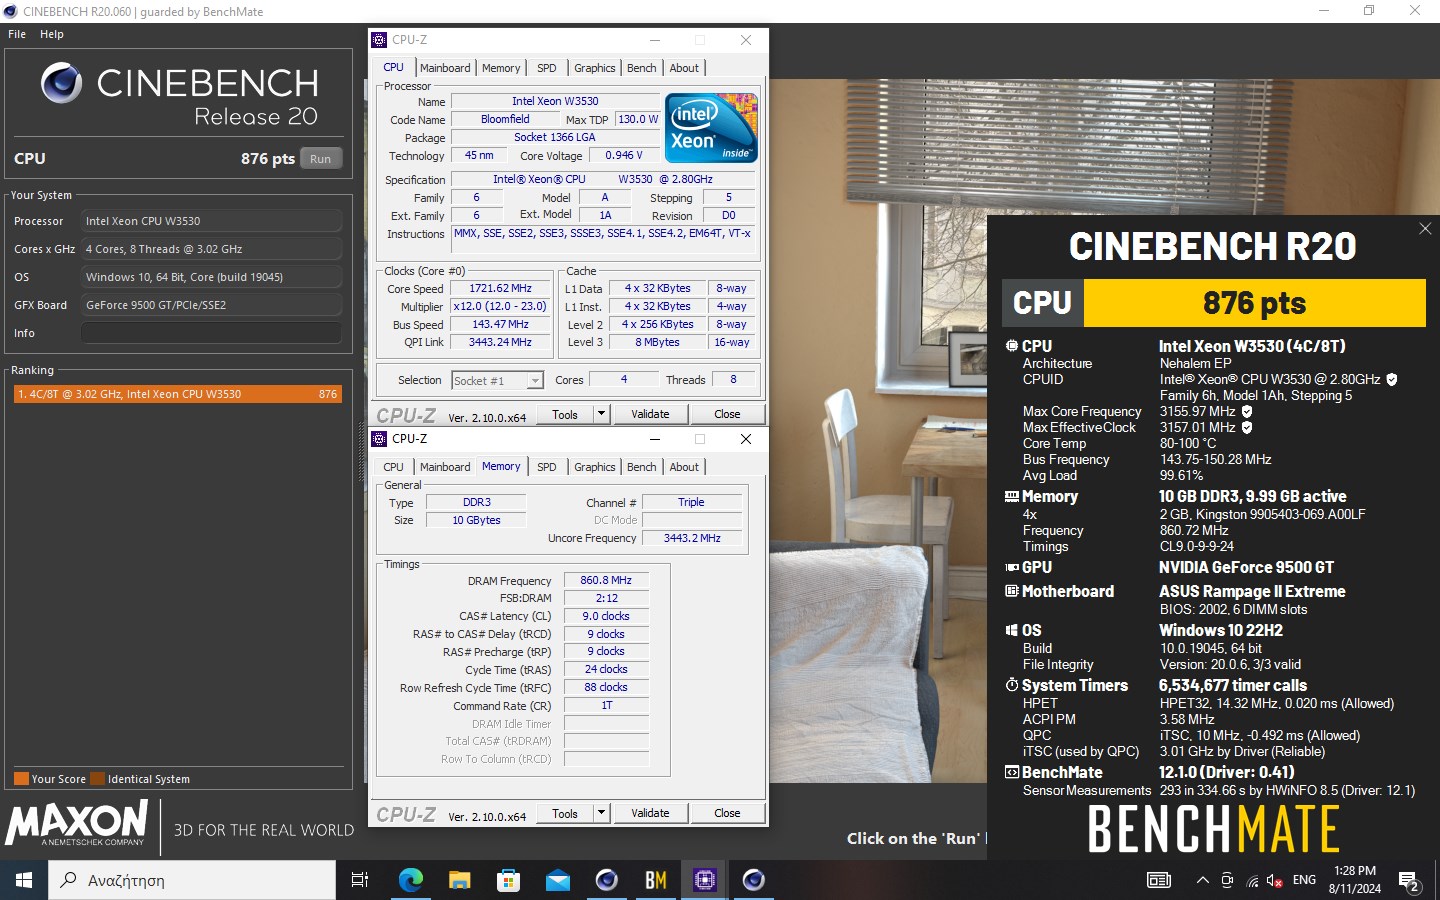Open SPD tab in lower CPU-Z window

[547, 467]
